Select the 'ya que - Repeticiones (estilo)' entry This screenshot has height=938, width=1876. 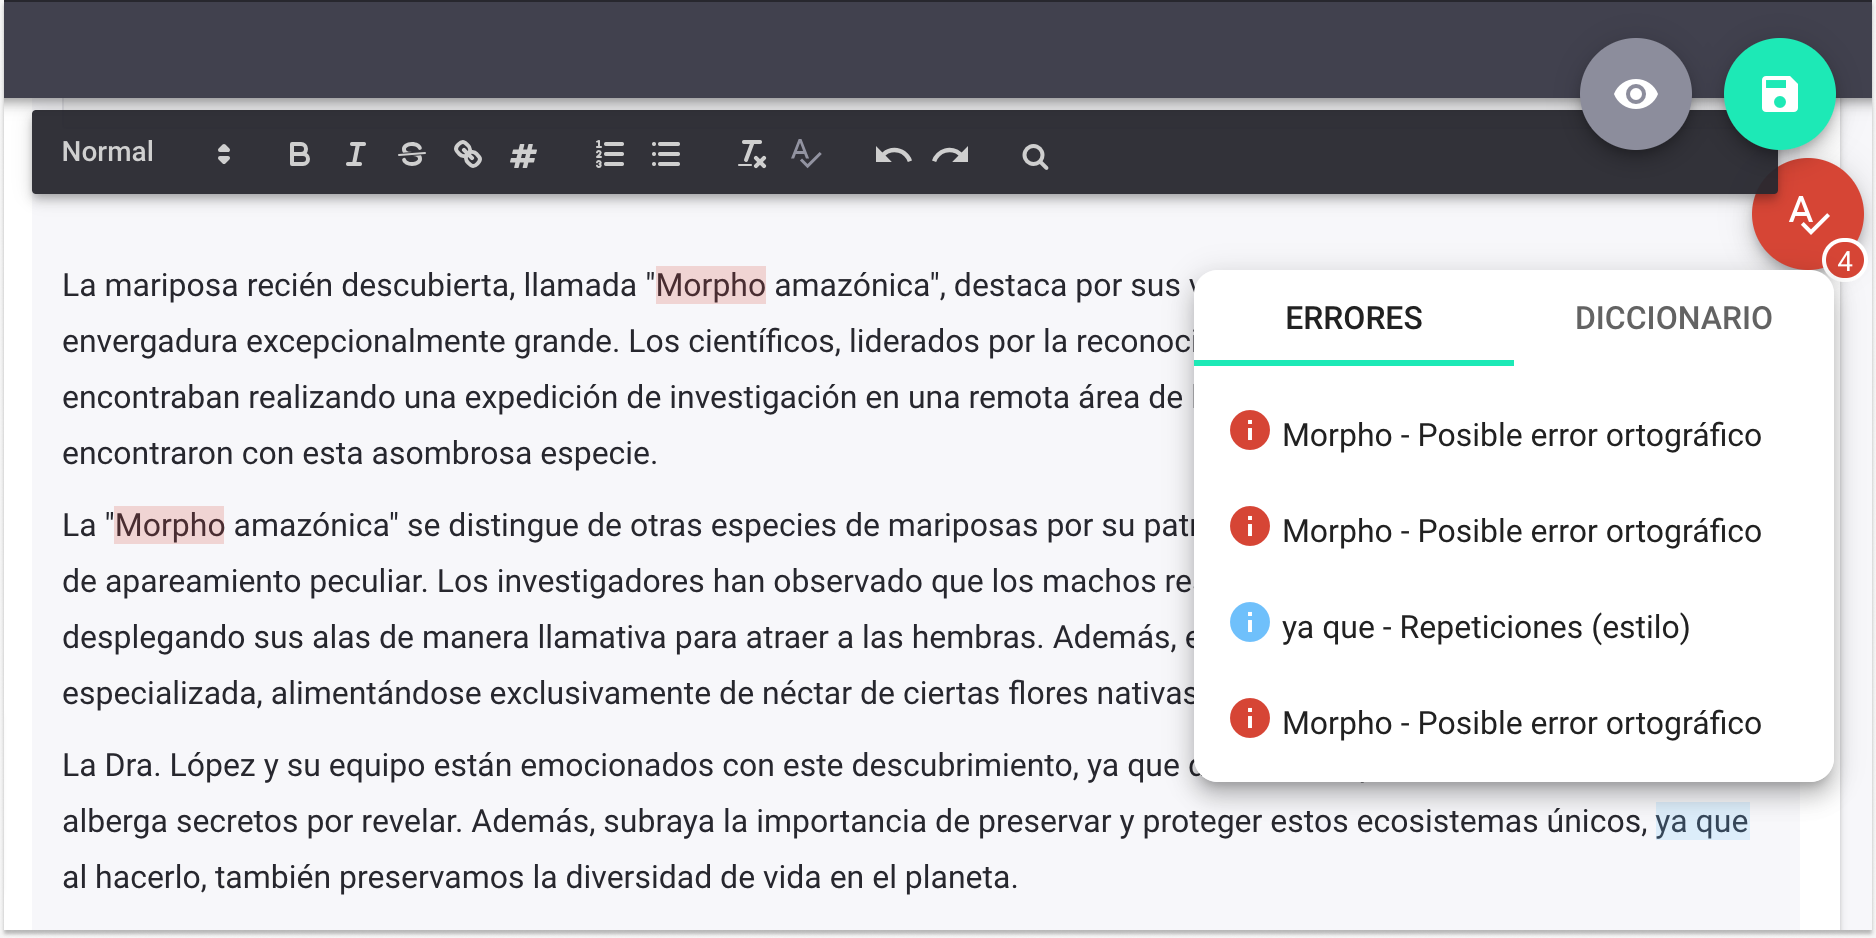point(1514,626)
